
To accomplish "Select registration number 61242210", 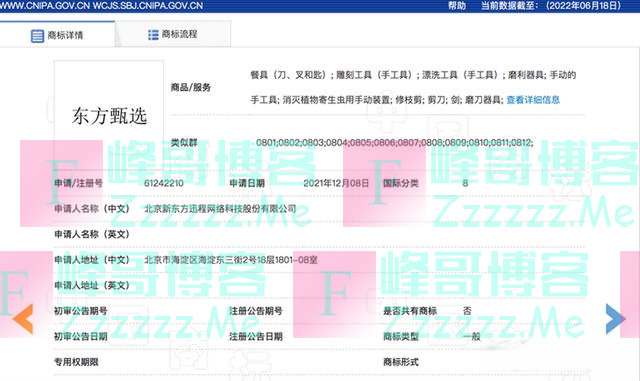I will 164,183.
